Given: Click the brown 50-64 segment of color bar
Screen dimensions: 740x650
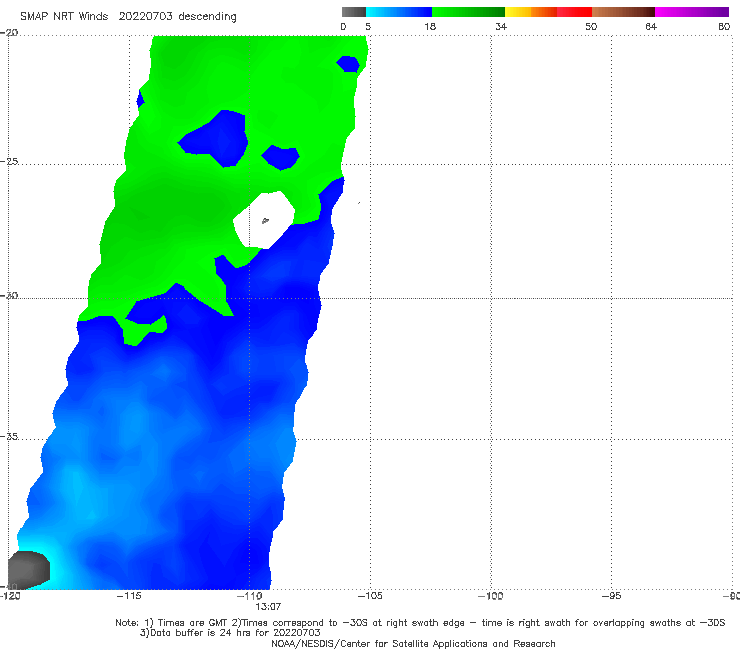Looking at the screenshot, I should coord(623,12).
